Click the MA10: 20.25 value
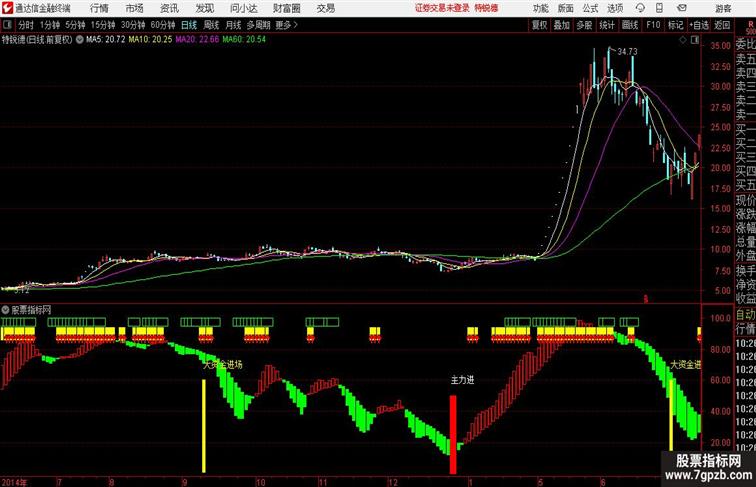Screen dimensions: 756x487 pos(150,40)
